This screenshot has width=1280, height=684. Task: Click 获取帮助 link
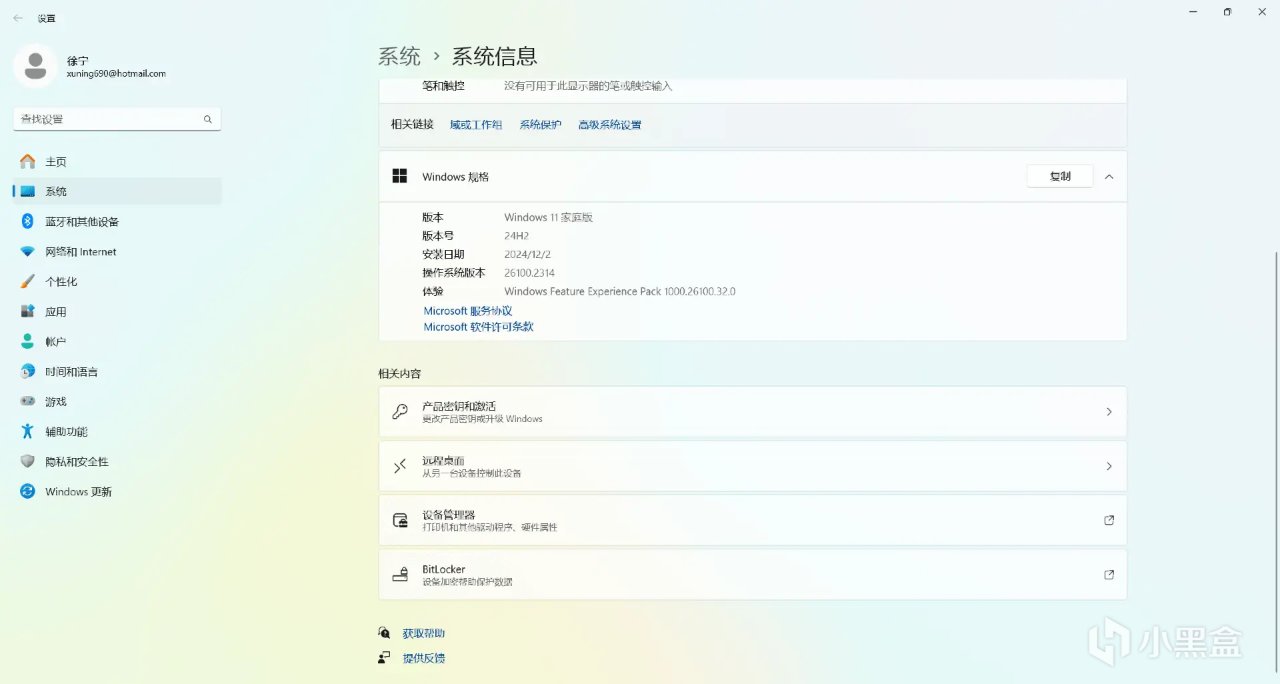(424, 633)
